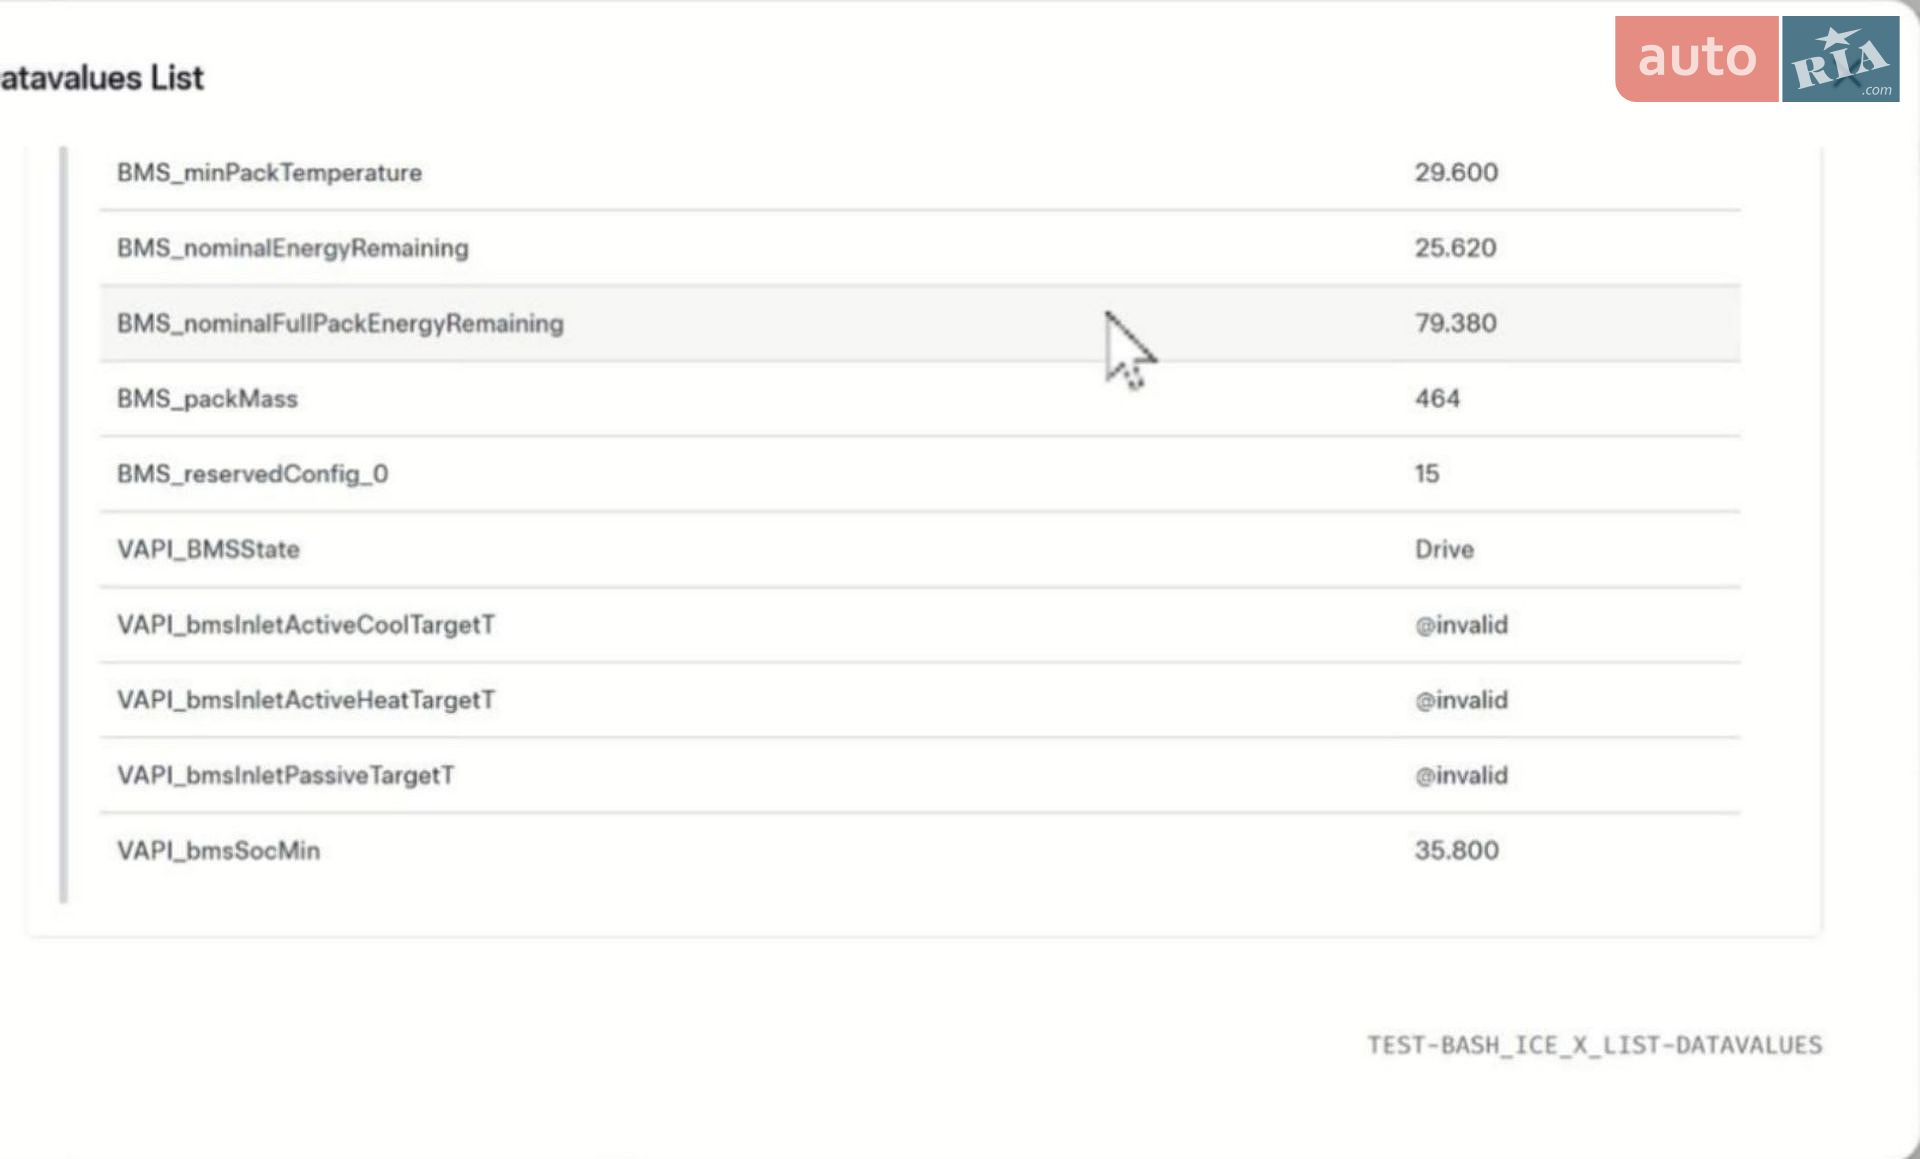Select the highlighted BMS_nominalFullPackEnergyRemaining row
This screenshot has height=1159, width=1920.
pos(920,323)
